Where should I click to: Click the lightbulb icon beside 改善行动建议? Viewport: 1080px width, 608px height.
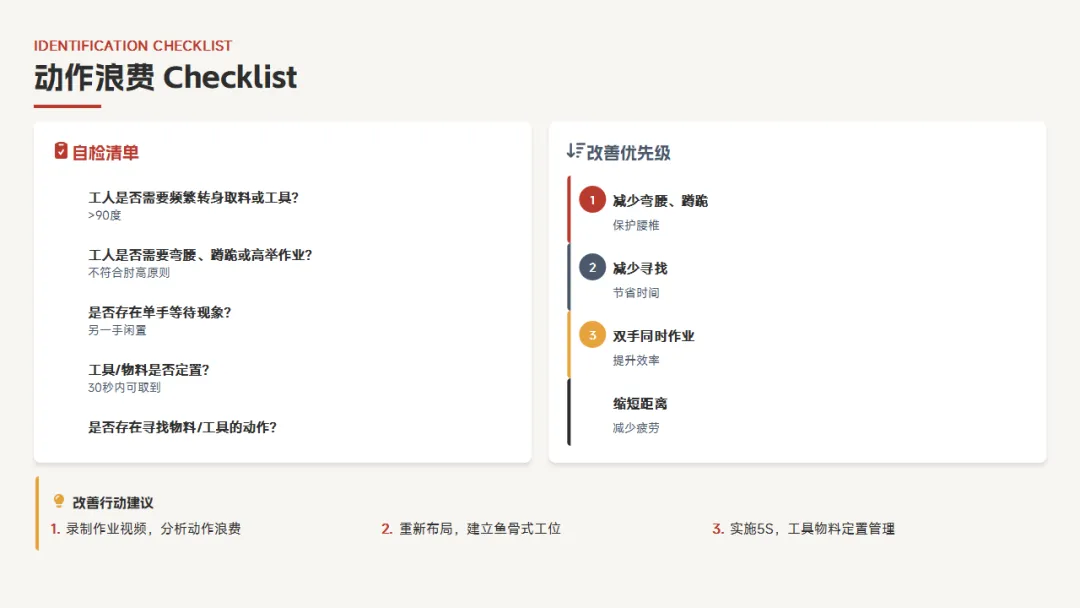[x=59, y=502]
